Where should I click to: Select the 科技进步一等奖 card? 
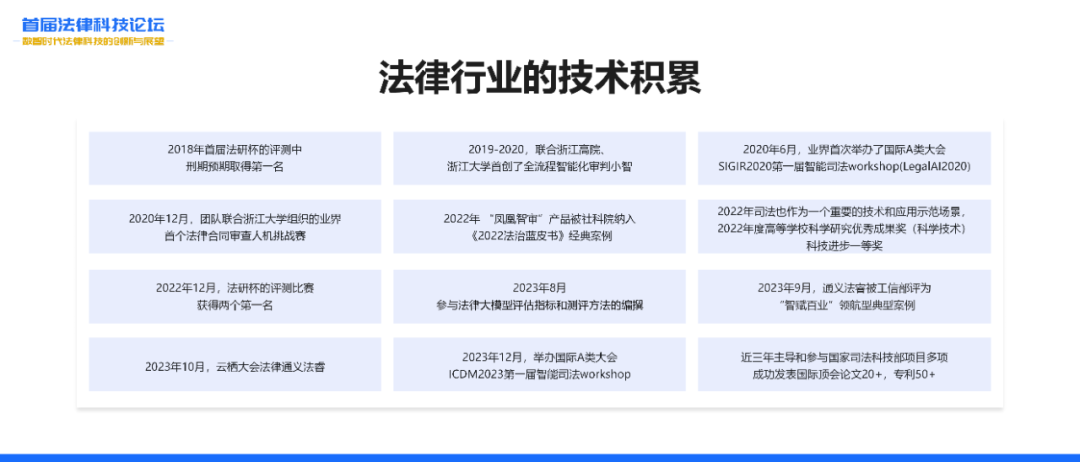844,227
